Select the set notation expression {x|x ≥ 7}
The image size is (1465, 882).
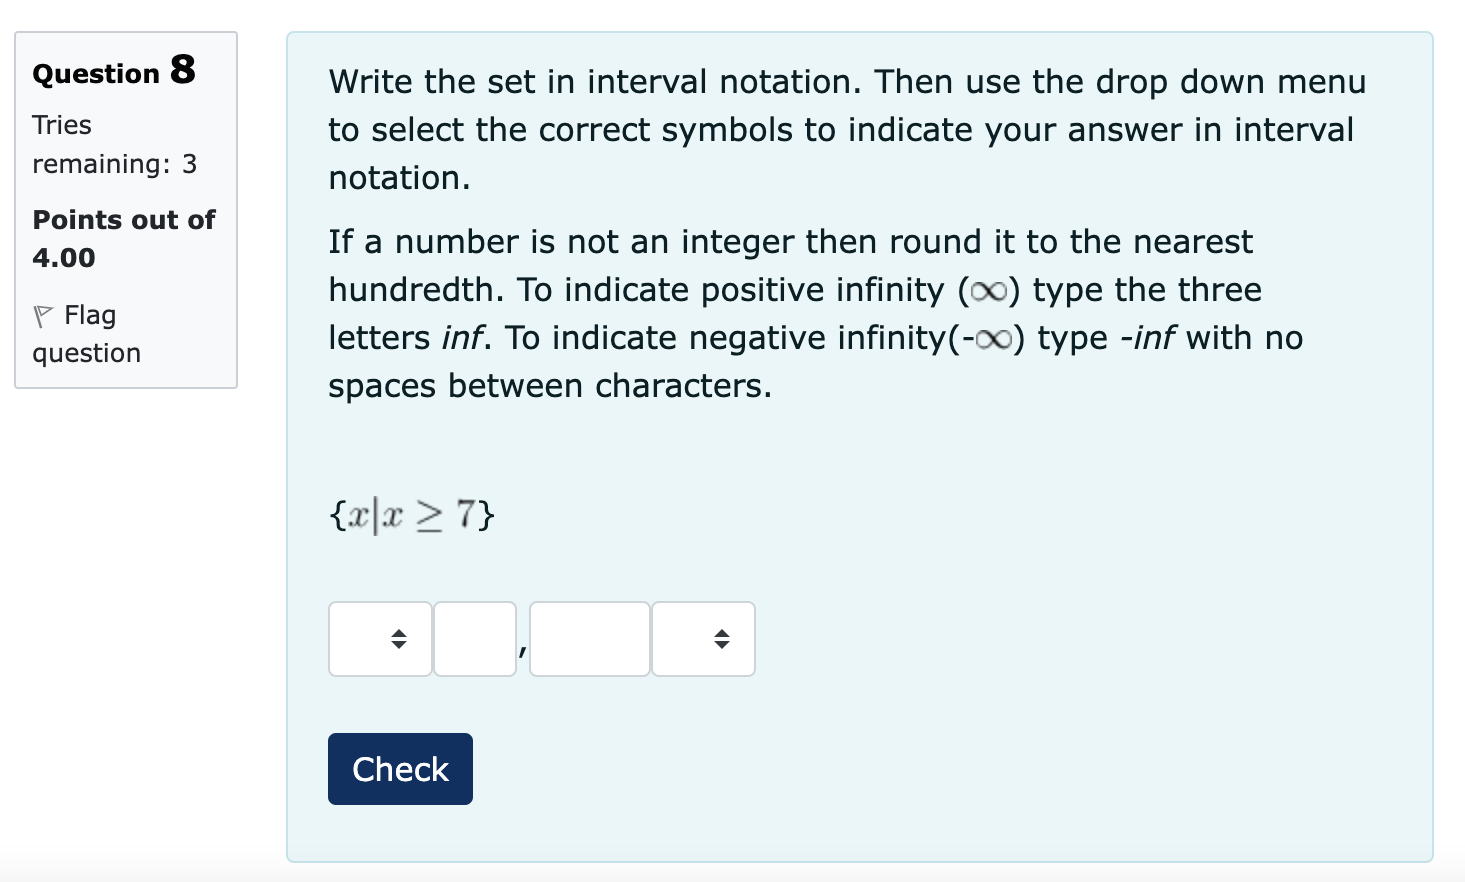point(410,514)
